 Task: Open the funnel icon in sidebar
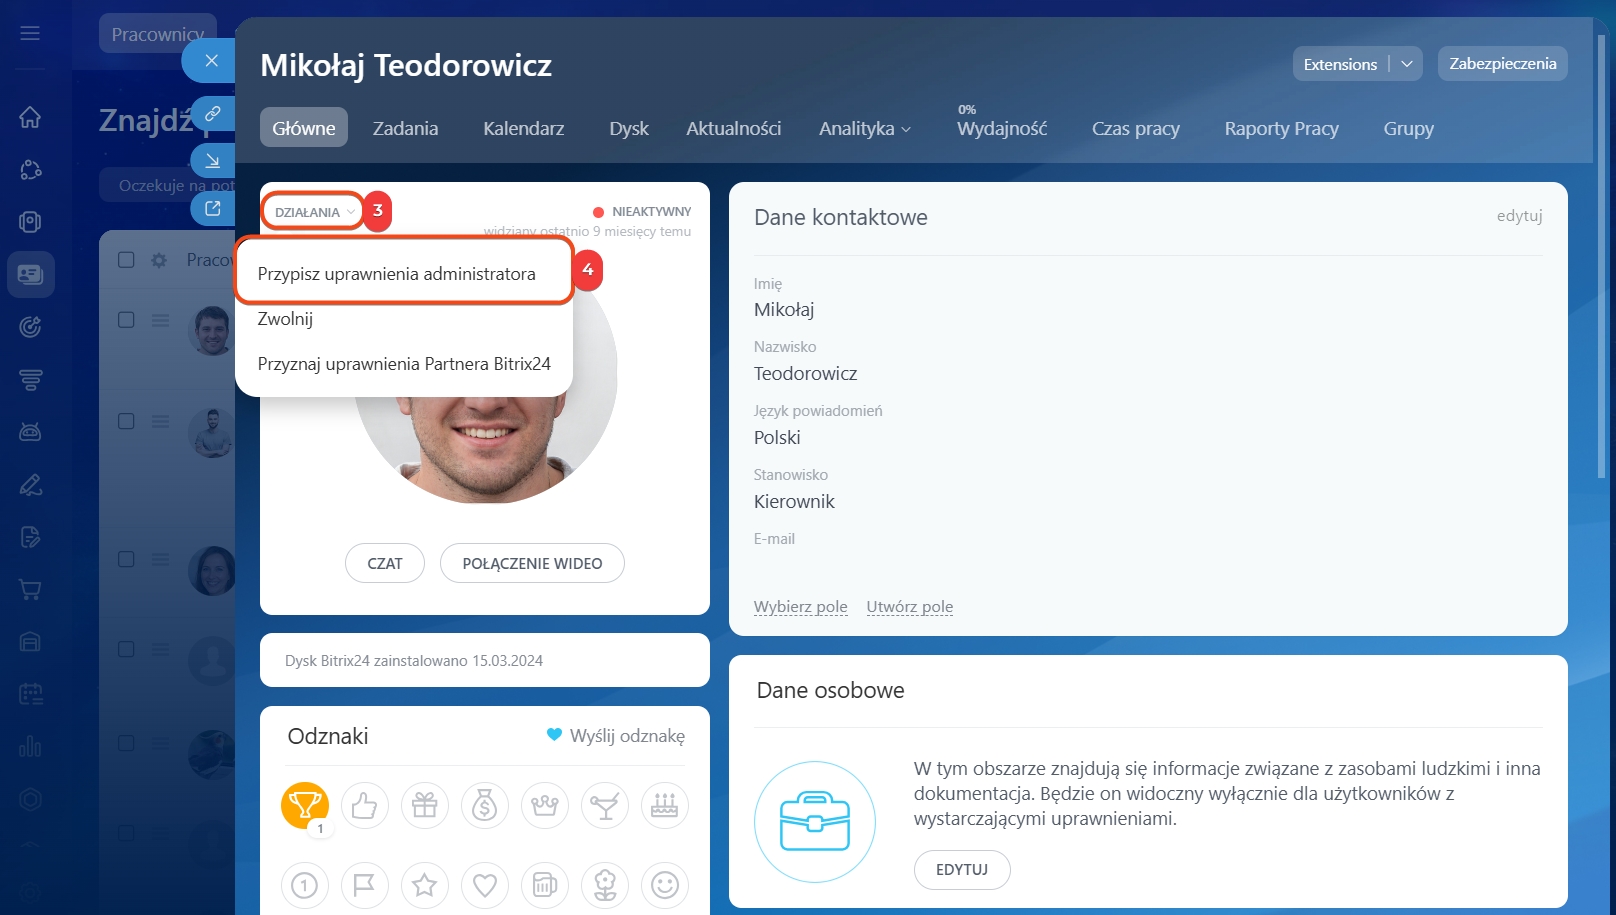30,380
